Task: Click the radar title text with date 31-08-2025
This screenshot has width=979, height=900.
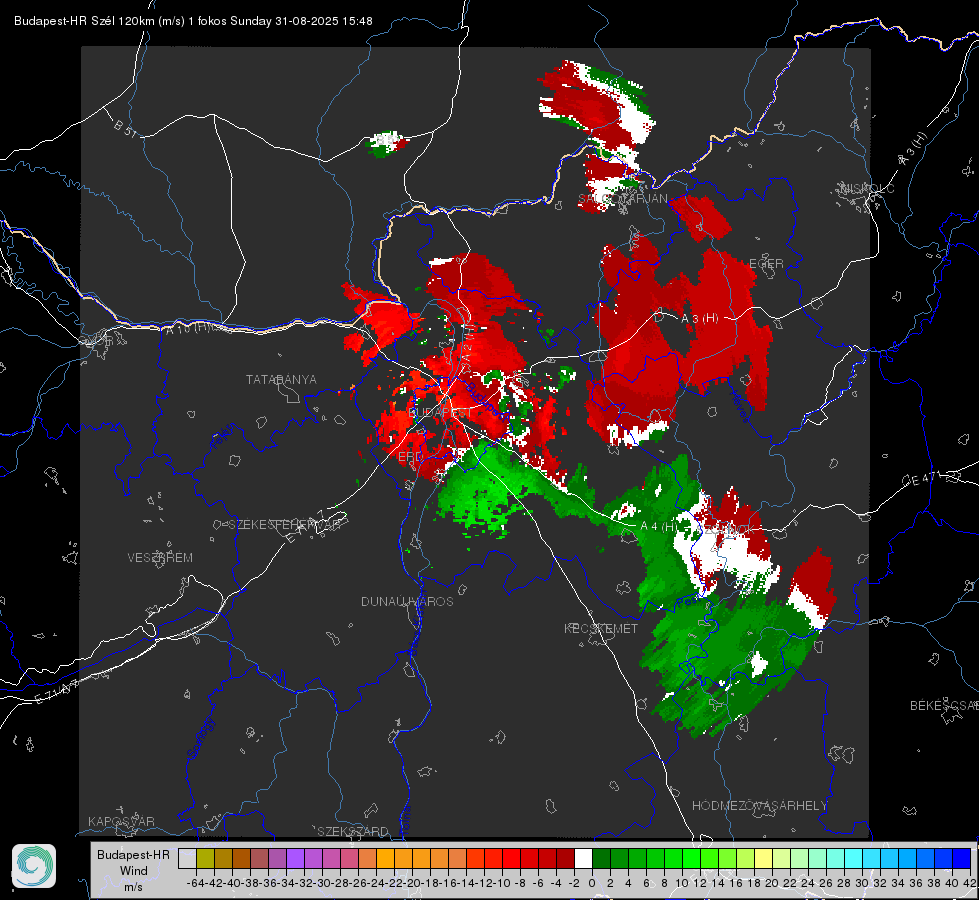Action: pos(193,21)
